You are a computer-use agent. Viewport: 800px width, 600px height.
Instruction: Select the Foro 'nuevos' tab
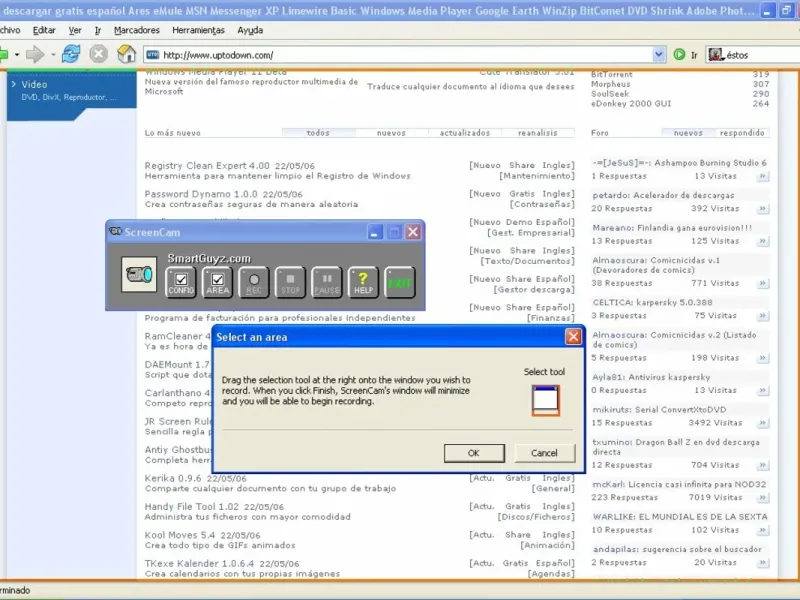688,133
